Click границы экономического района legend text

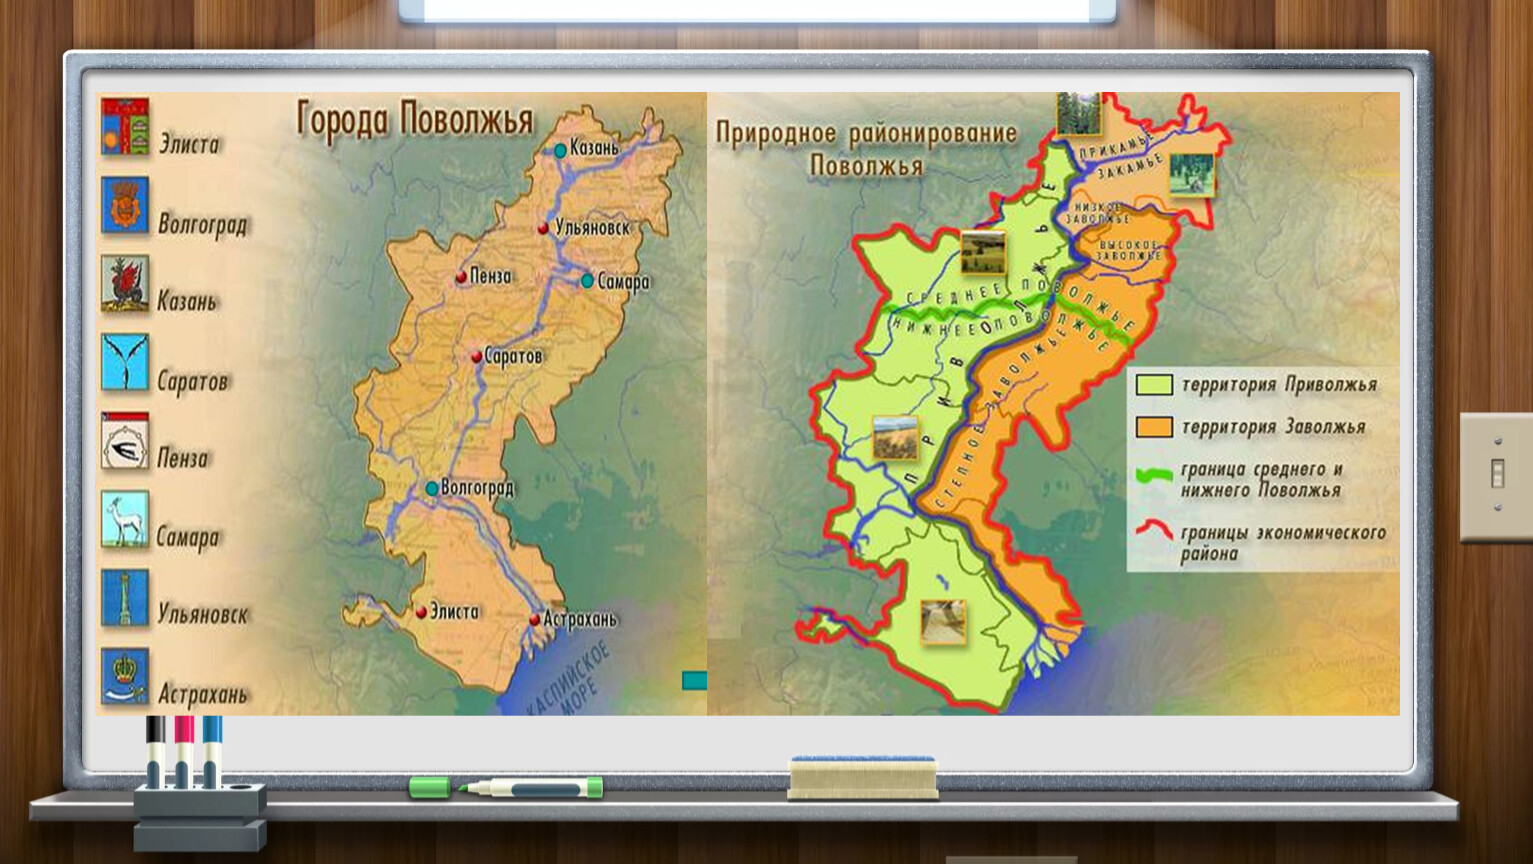point(1283,543)
